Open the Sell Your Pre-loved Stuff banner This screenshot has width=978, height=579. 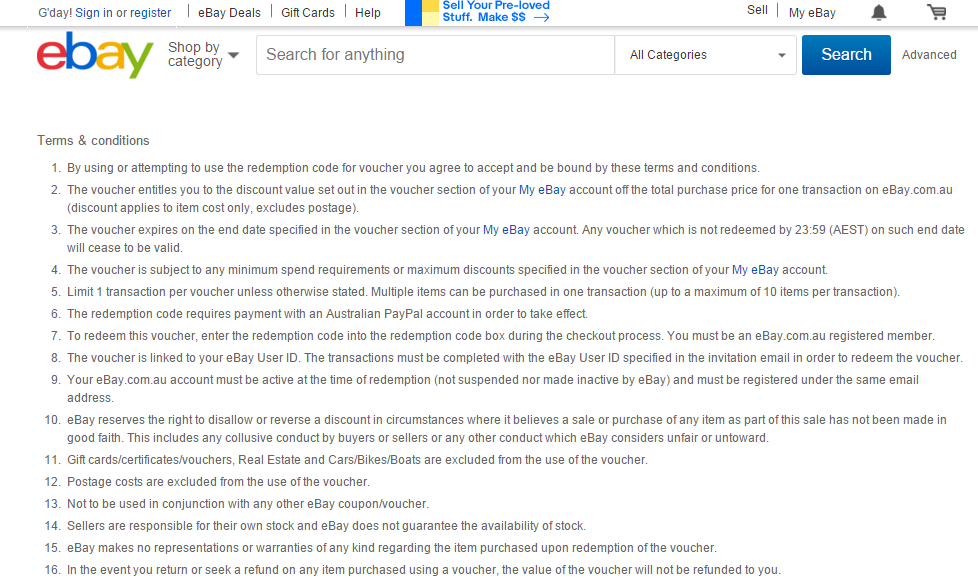(478, 12)
